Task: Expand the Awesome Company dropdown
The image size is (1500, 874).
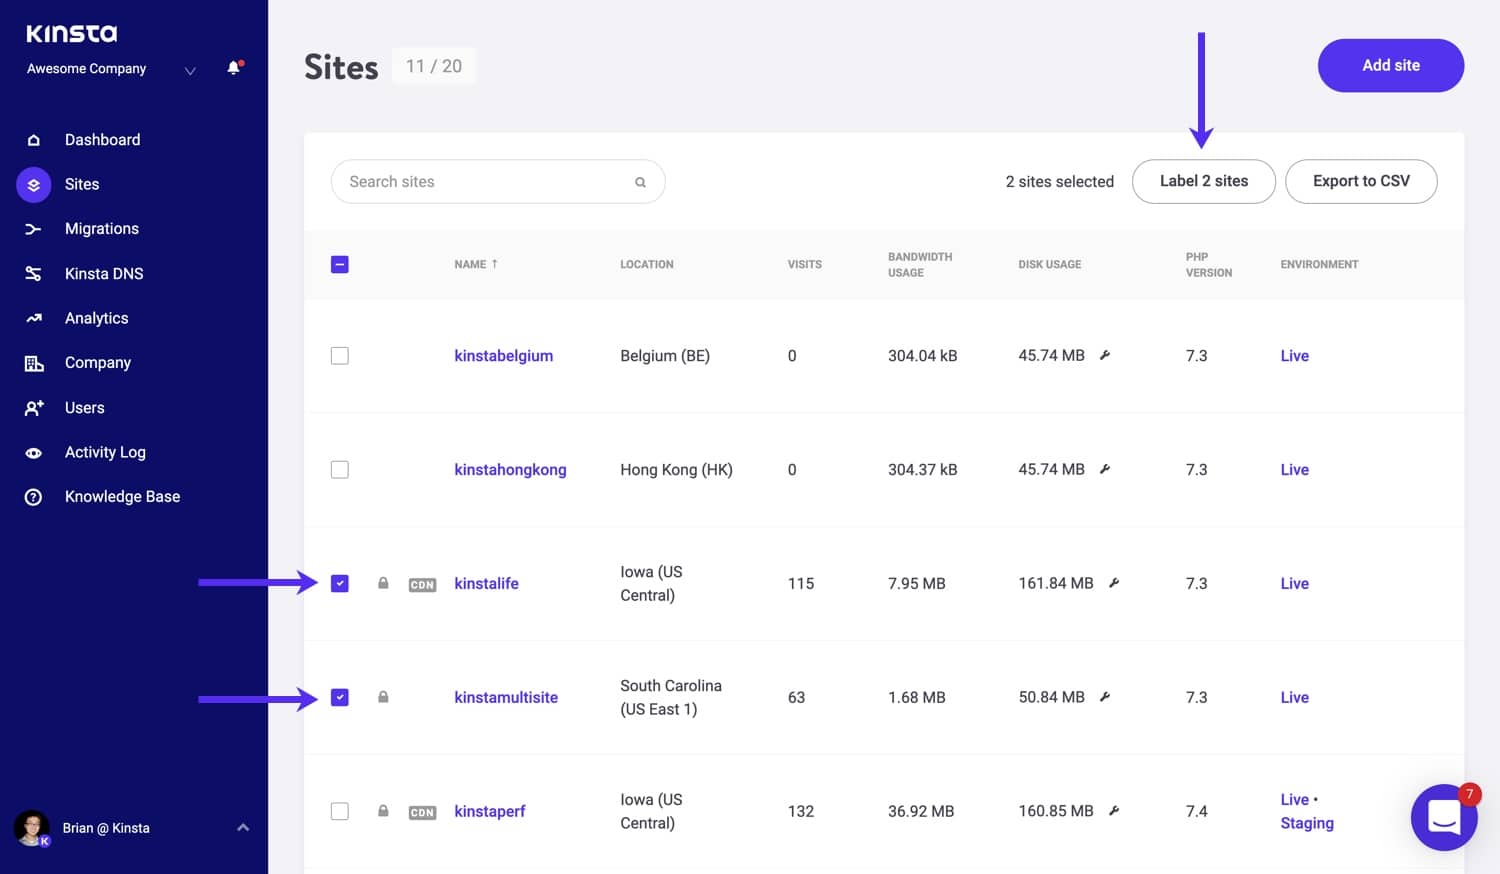Action: (189, 71)
